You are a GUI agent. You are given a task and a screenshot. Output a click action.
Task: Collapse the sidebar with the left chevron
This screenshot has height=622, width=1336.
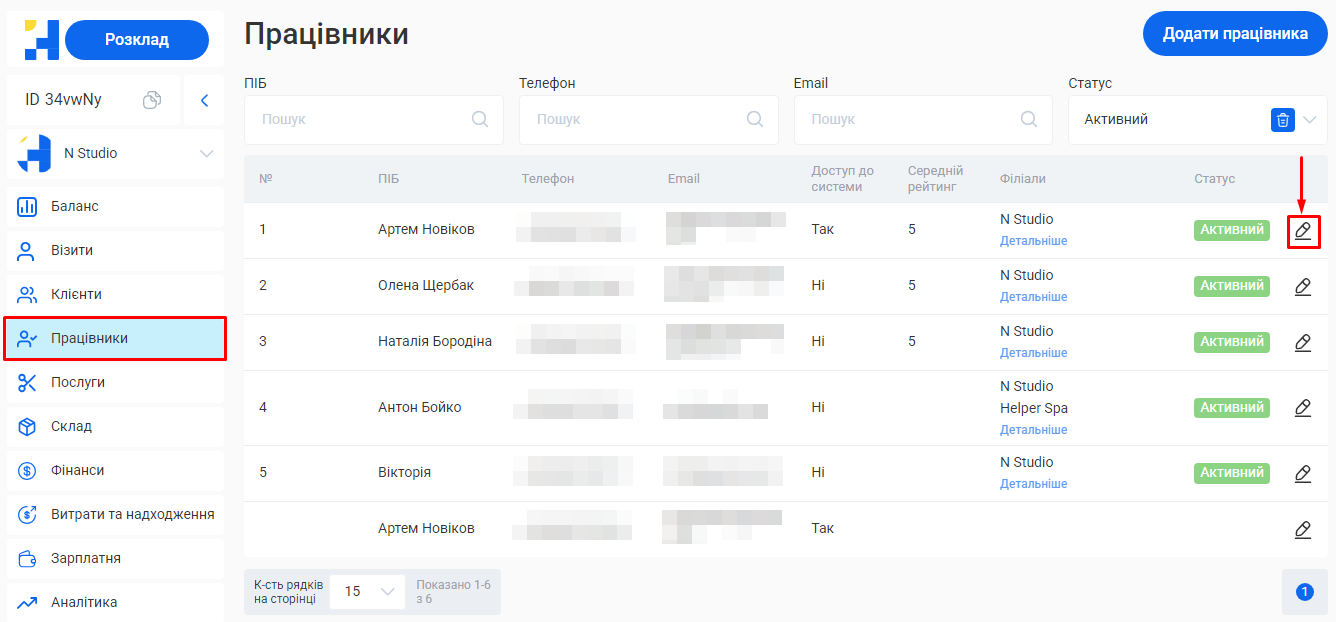(204, 100)
